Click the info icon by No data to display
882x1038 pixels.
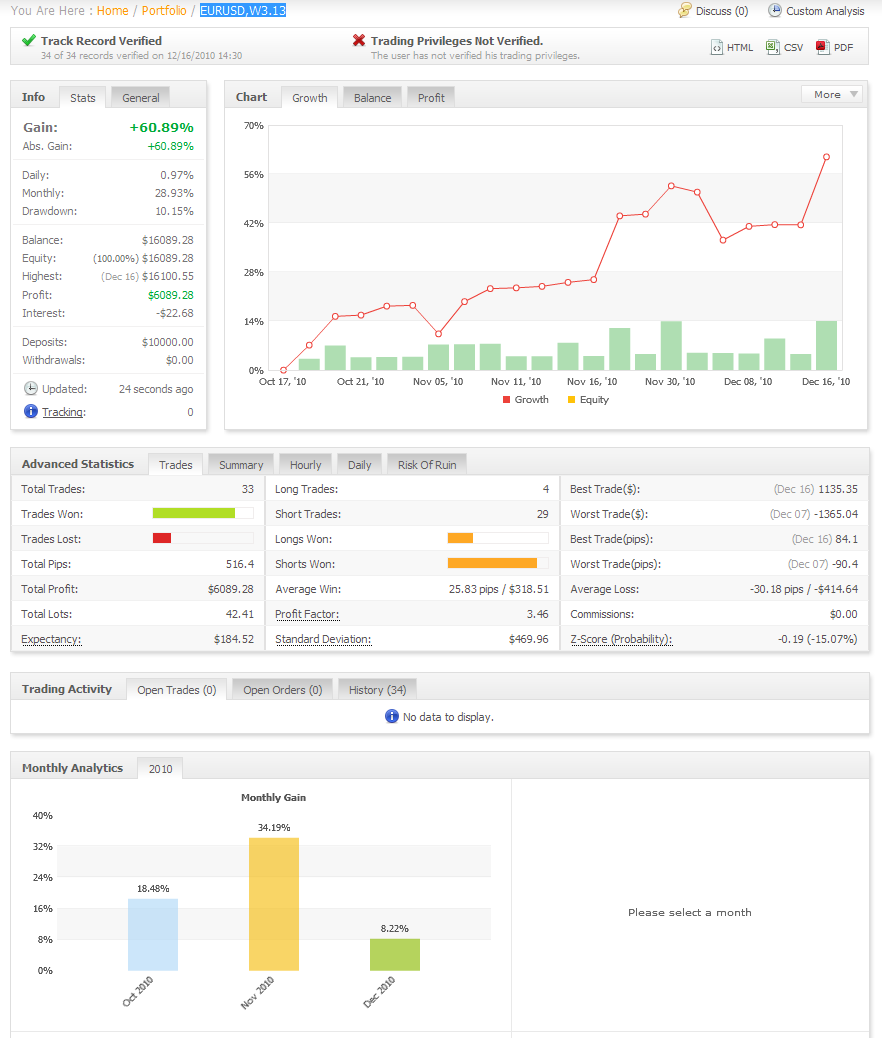click(x=391, y=716)
